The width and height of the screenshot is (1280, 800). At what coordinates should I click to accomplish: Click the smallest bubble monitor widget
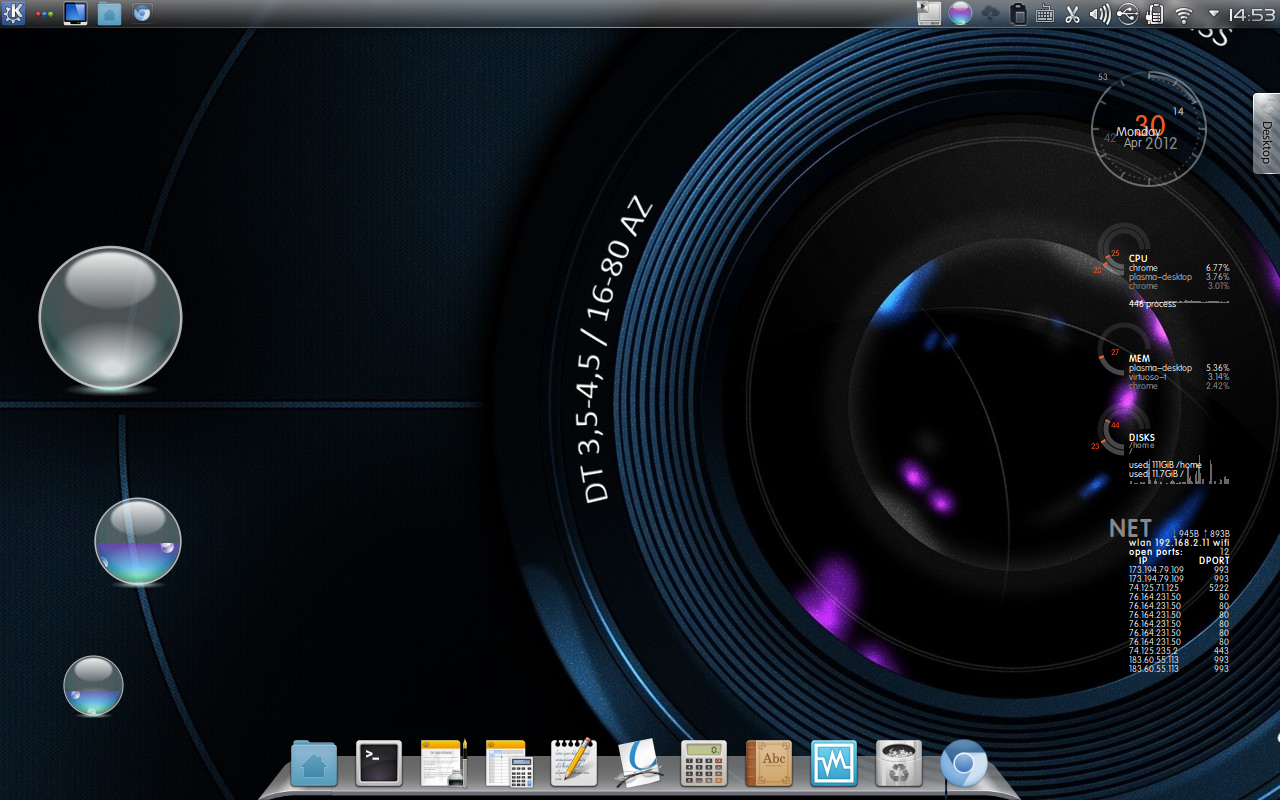[93, 685]
